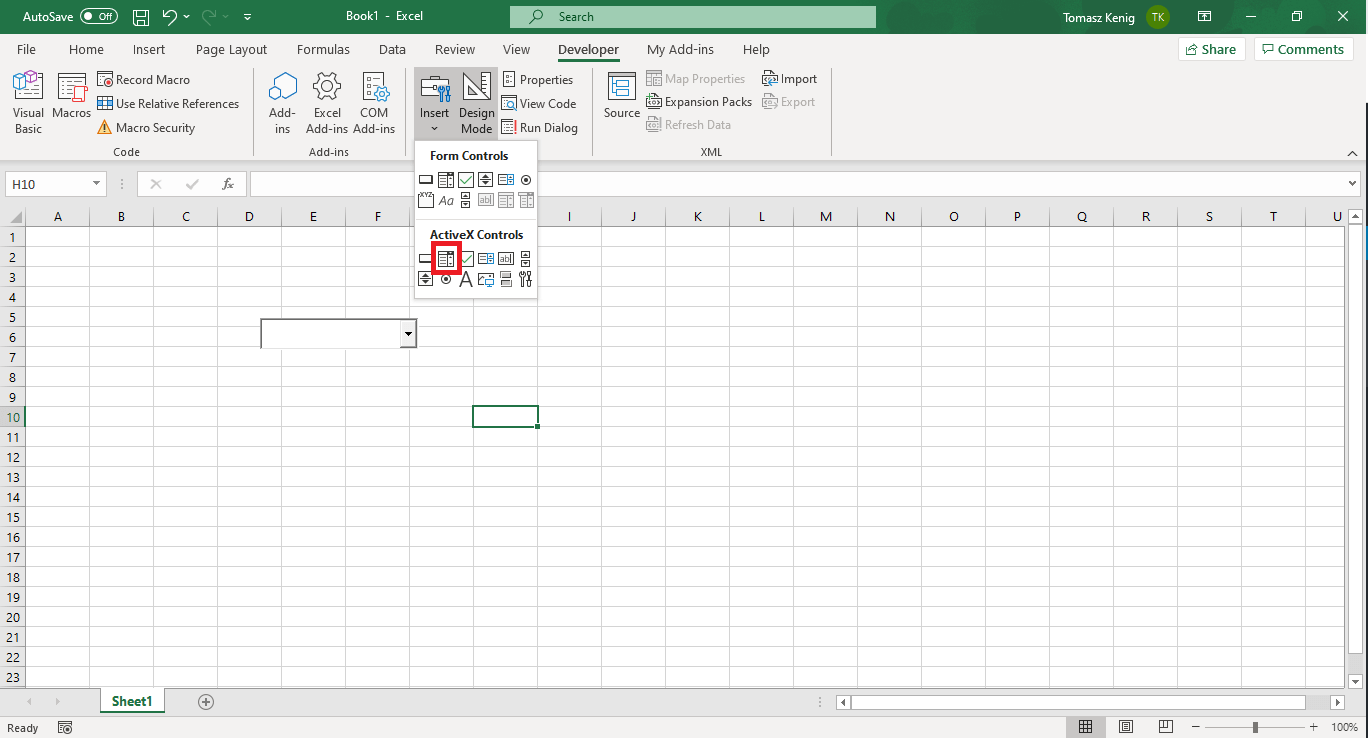Open control Properties
The width and height of the screenshot is (1369, 747).
pyautogui.click(x=537, y=80)
